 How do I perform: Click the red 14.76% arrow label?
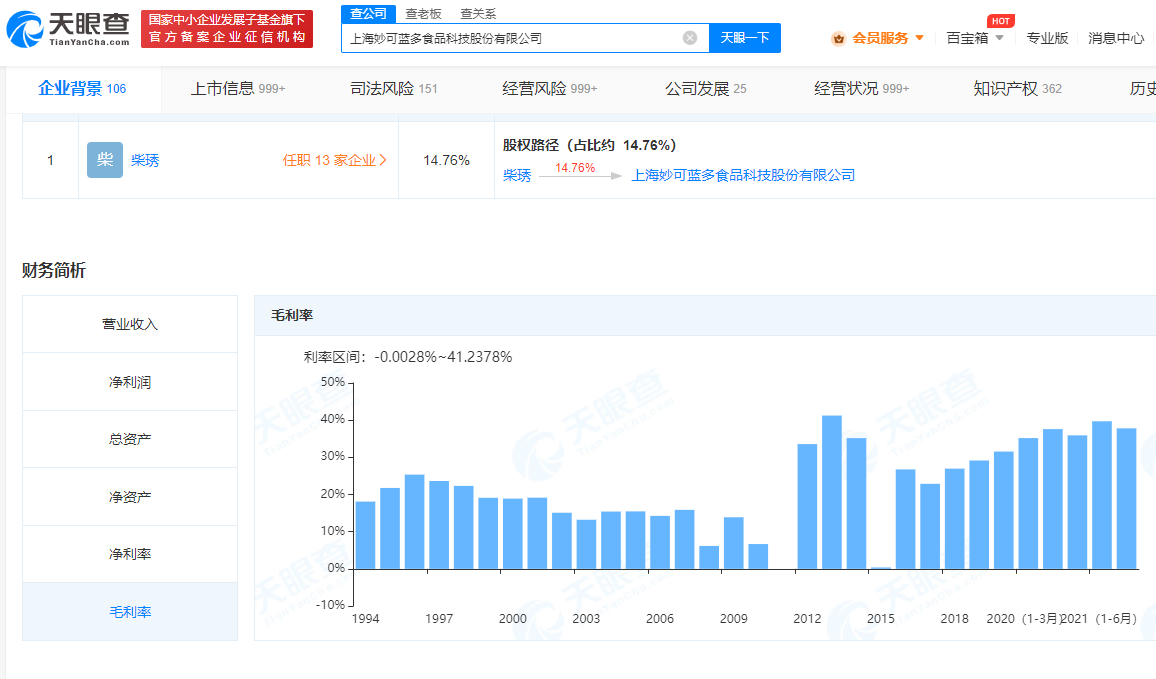575,168
